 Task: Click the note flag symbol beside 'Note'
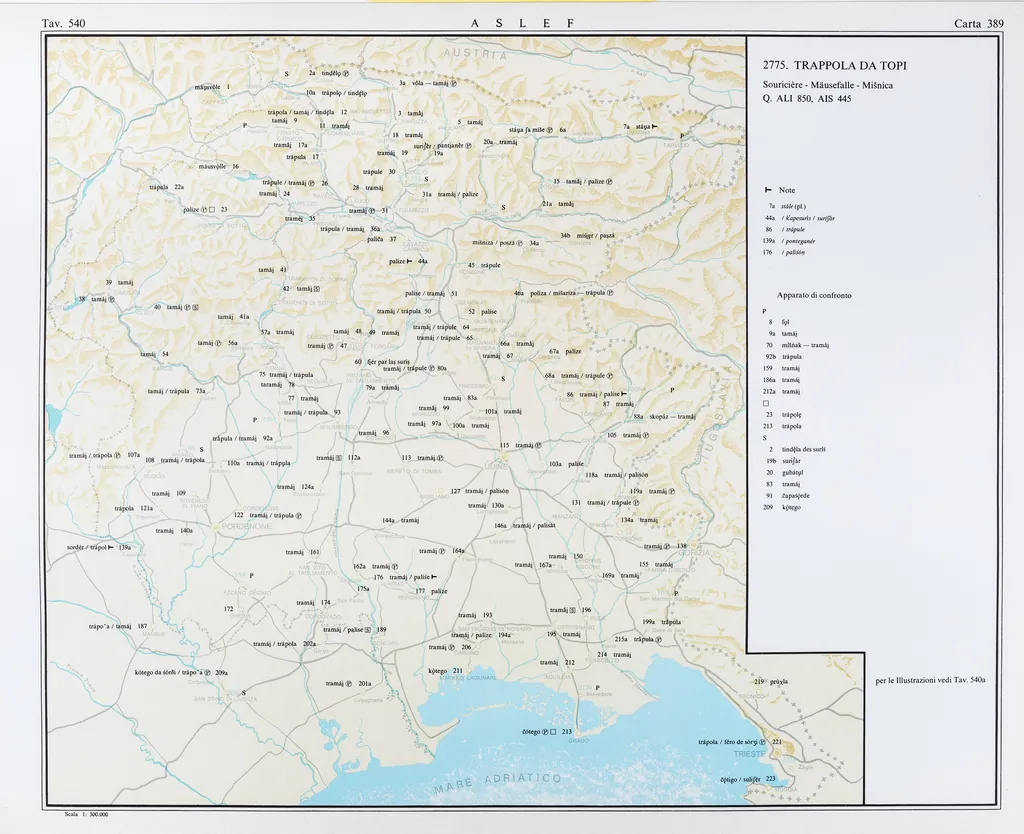coord(768,190)
